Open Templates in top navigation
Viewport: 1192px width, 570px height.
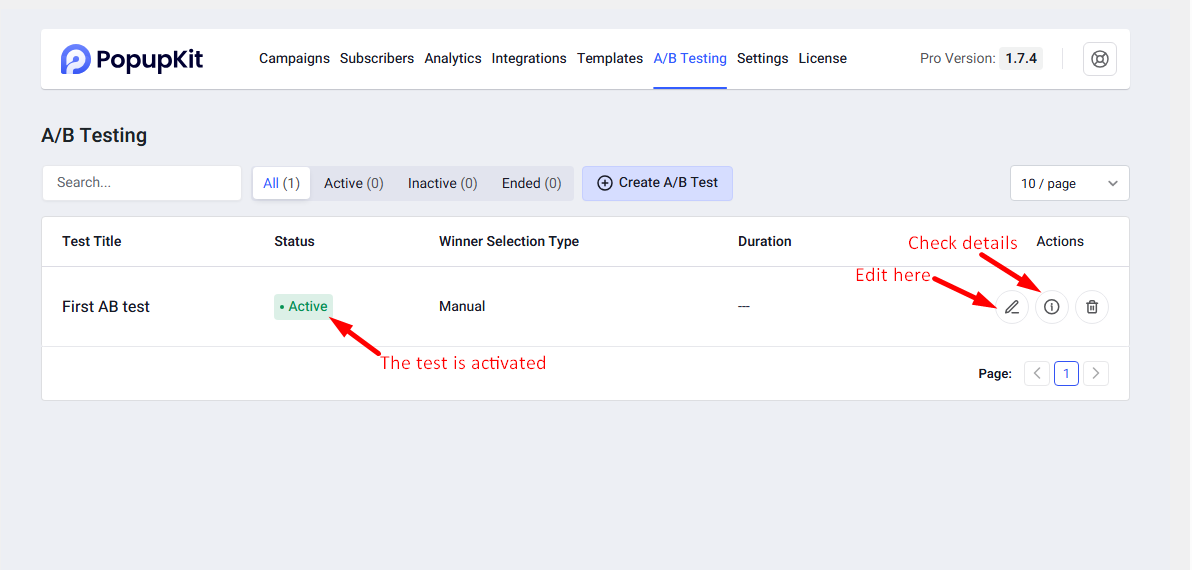(610, 59)
